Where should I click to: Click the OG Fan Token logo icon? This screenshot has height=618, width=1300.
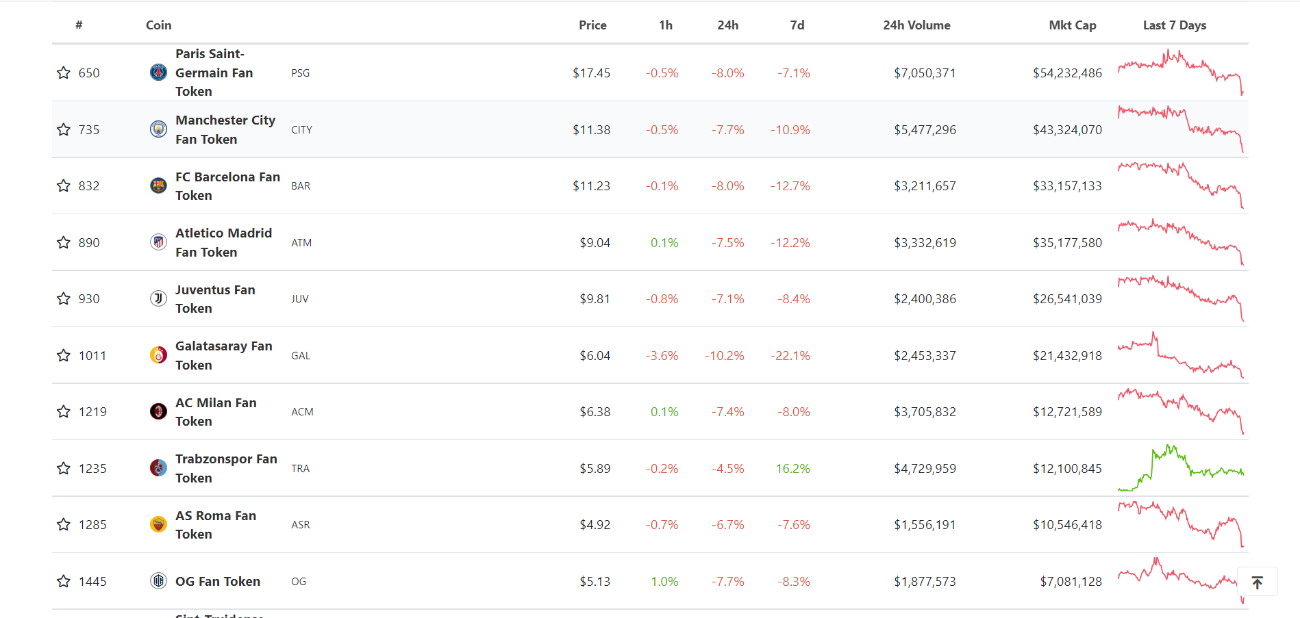158,581
